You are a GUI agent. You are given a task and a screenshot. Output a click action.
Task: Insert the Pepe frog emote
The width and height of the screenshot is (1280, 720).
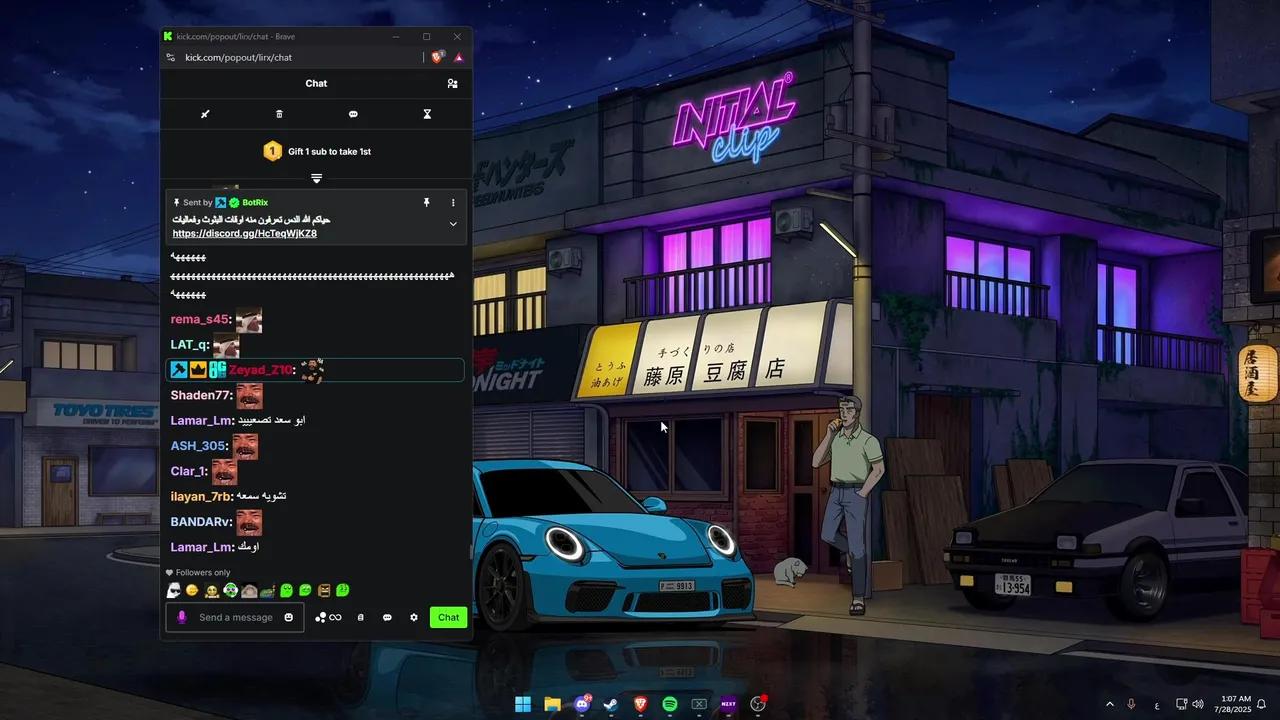coord(268,591)
